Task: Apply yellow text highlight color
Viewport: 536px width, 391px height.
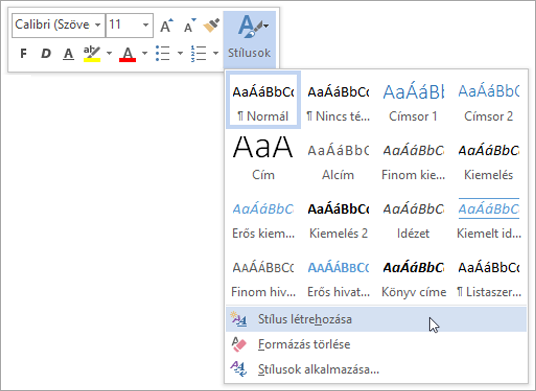Action: [x=92, y=53]
